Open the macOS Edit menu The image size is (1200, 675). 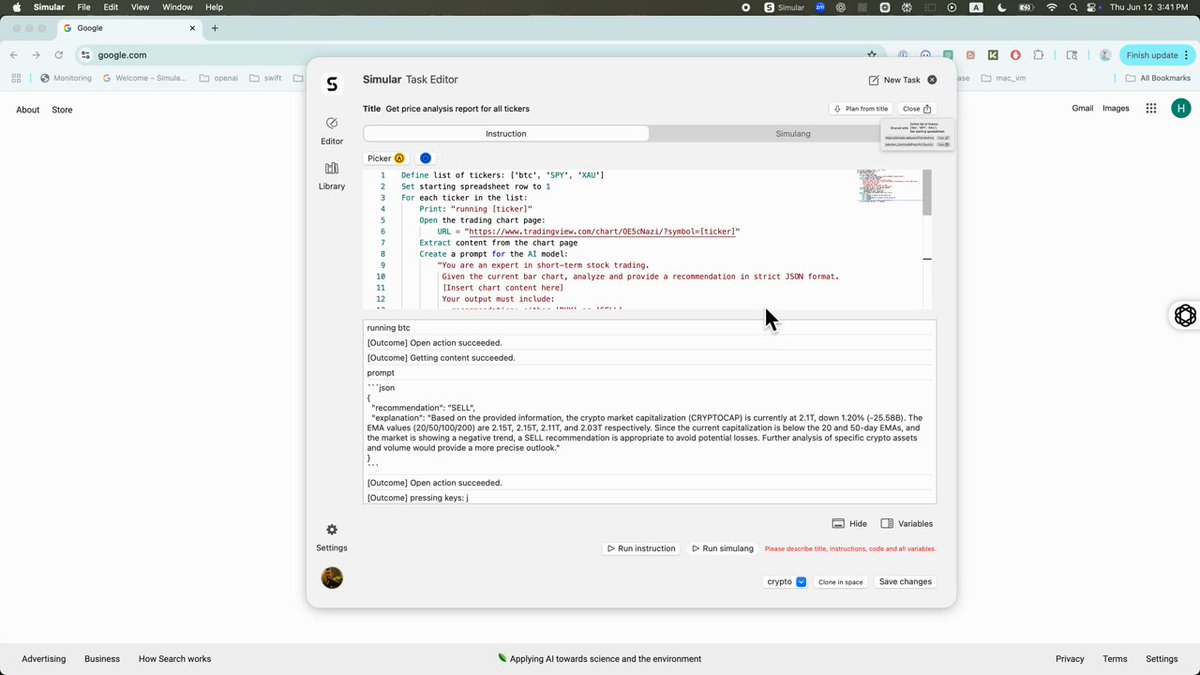[111, 7]
